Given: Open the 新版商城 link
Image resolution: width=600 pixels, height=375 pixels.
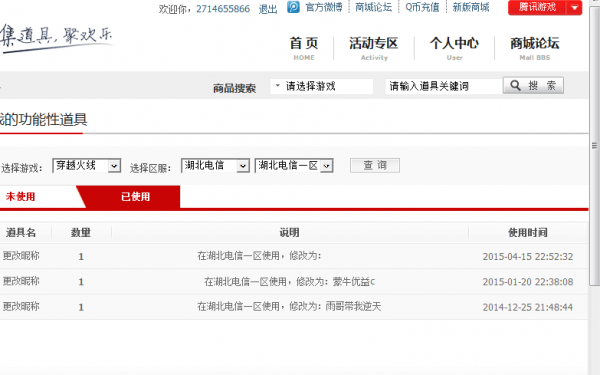Looking at the screenshot, I should [x=471, y=7].
